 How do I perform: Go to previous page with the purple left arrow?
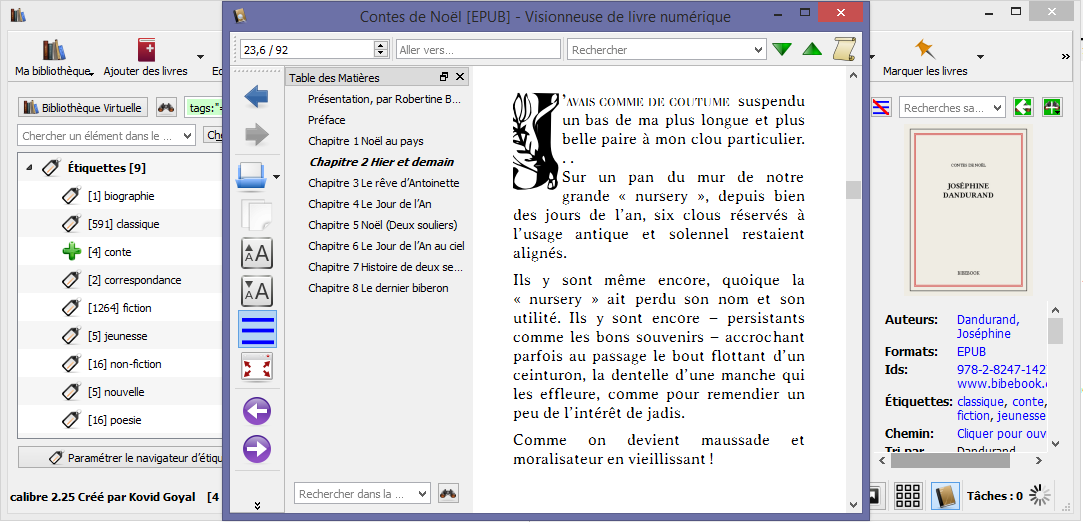click(257, 412)
